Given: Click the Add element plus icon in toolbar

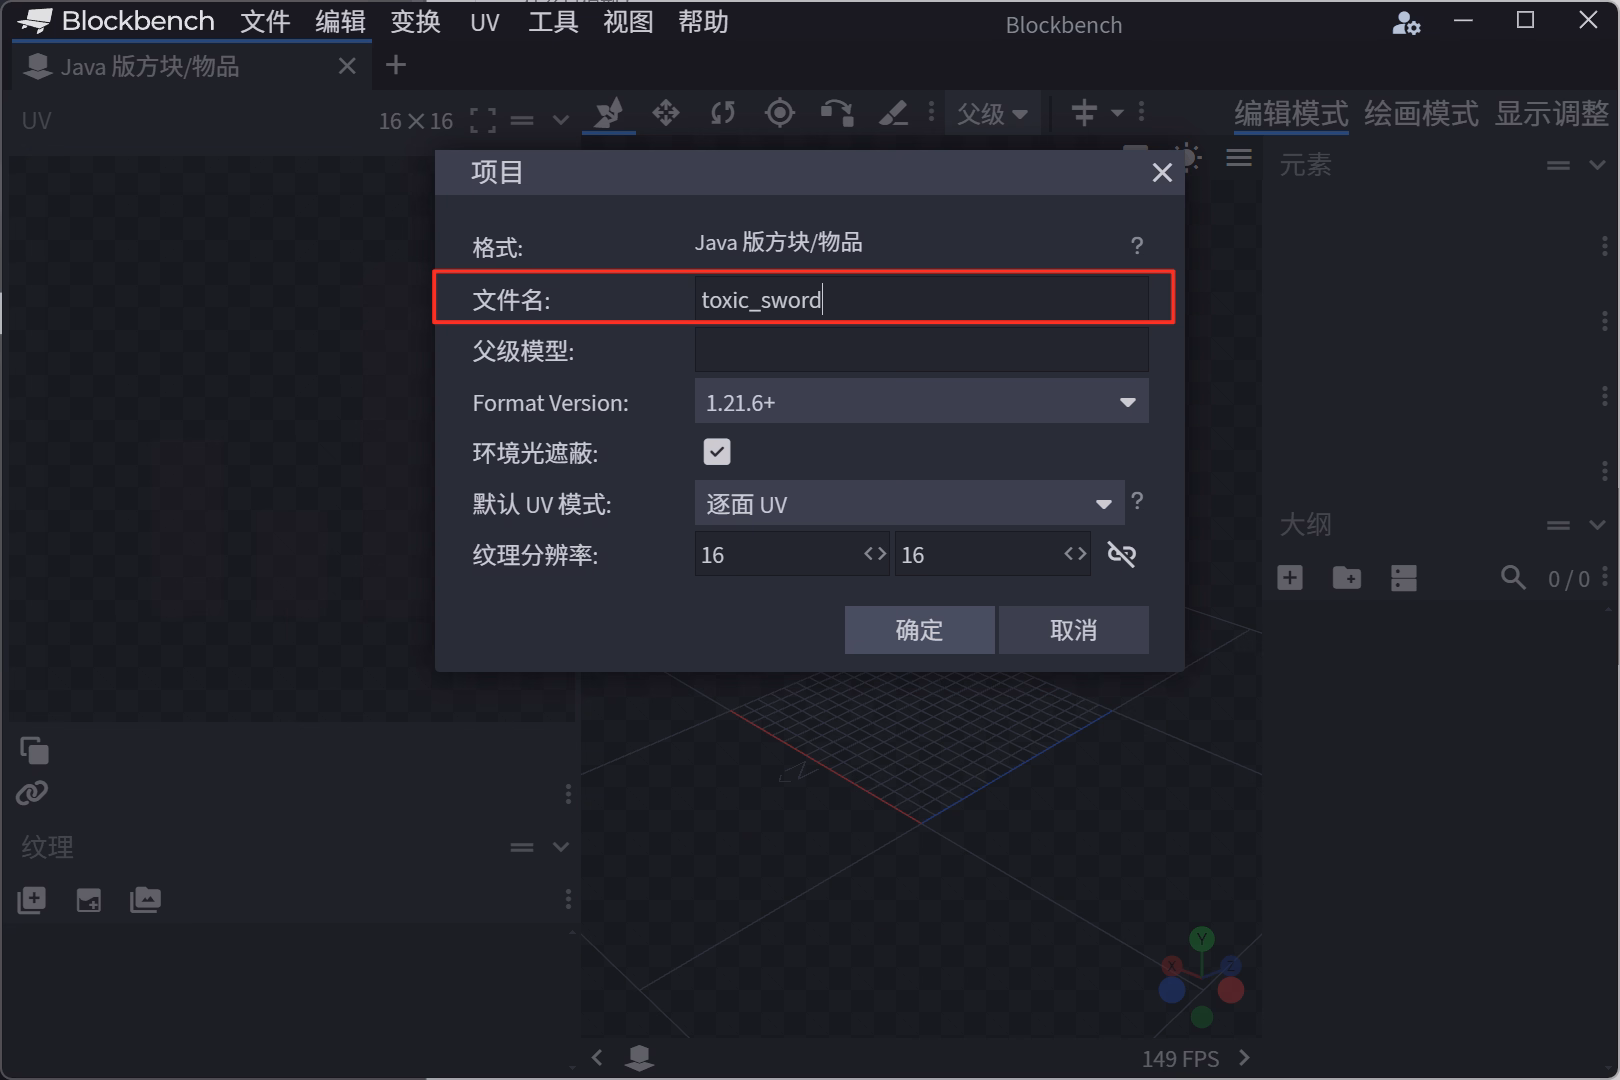Looking at the screenshot, I should [x=1084, y=113].
